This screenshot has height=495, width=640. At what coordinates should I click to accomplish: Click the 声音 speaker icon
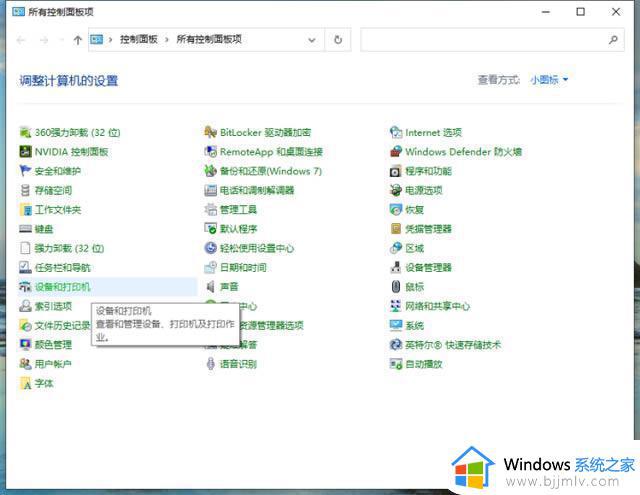(211, 286)
